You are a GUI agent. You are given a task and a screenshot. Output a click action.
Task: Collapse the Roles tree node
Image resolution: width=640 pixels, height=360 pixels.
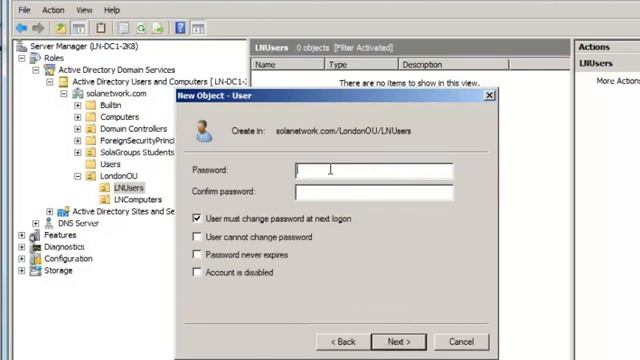(22, 58)
